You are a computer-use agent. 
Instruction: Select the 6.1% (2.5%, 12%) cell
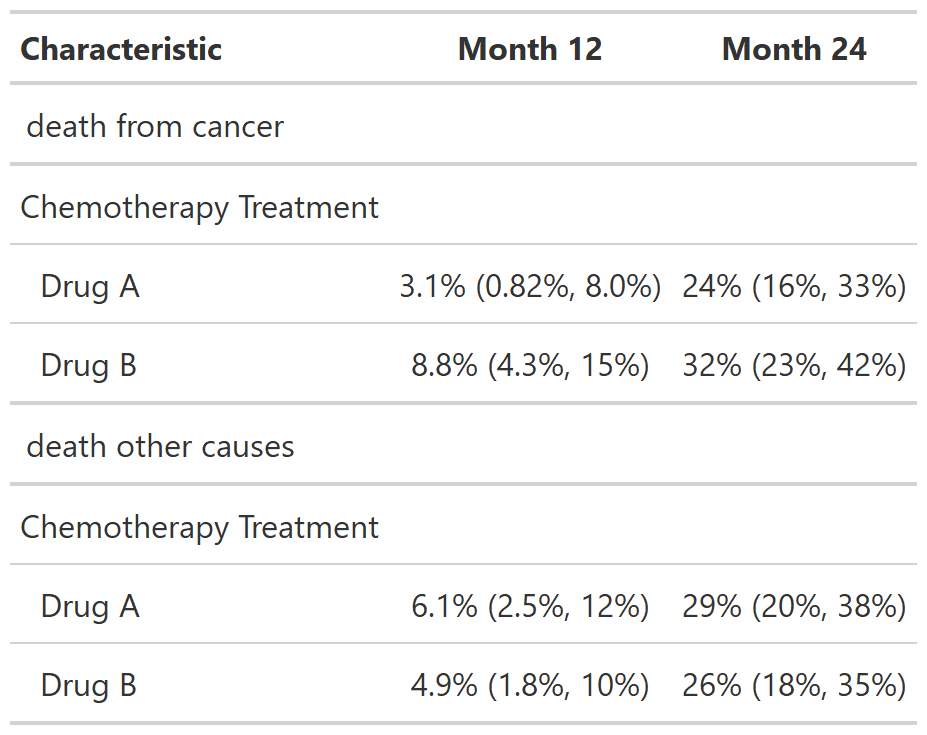(530, 606)
